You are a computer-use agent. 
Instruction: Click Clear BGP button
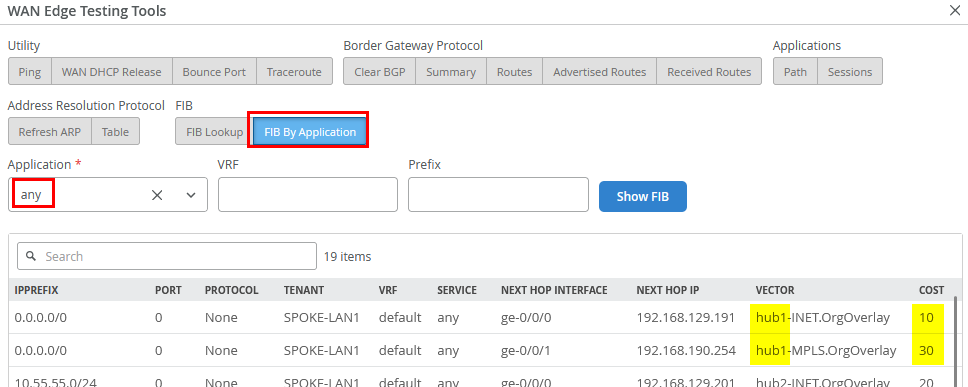click(x=380, y=72)
